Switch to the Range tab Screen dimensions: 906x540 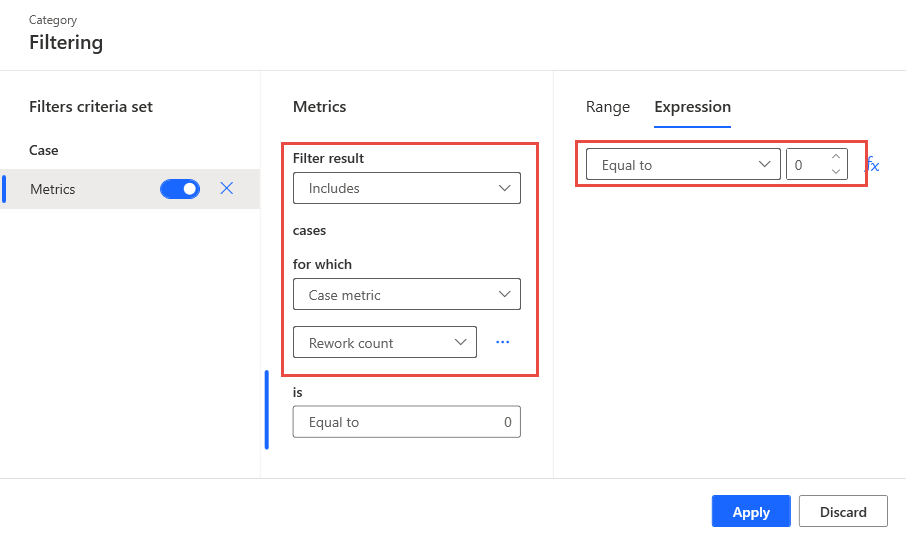click(x=608, y=107)
